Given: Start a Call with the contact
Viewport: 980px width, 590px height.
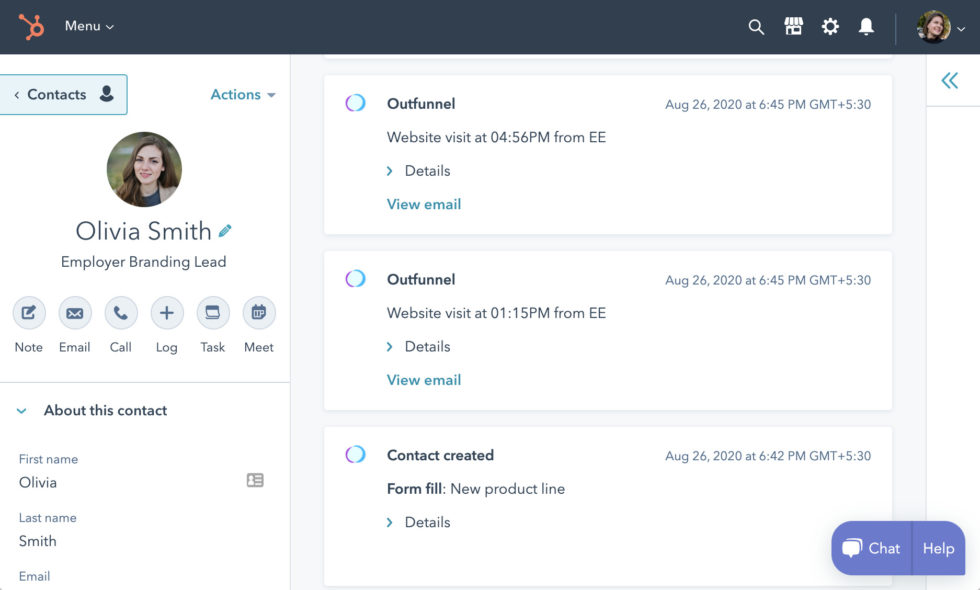Looking at the screenshot, I should [x=120, y=313].
